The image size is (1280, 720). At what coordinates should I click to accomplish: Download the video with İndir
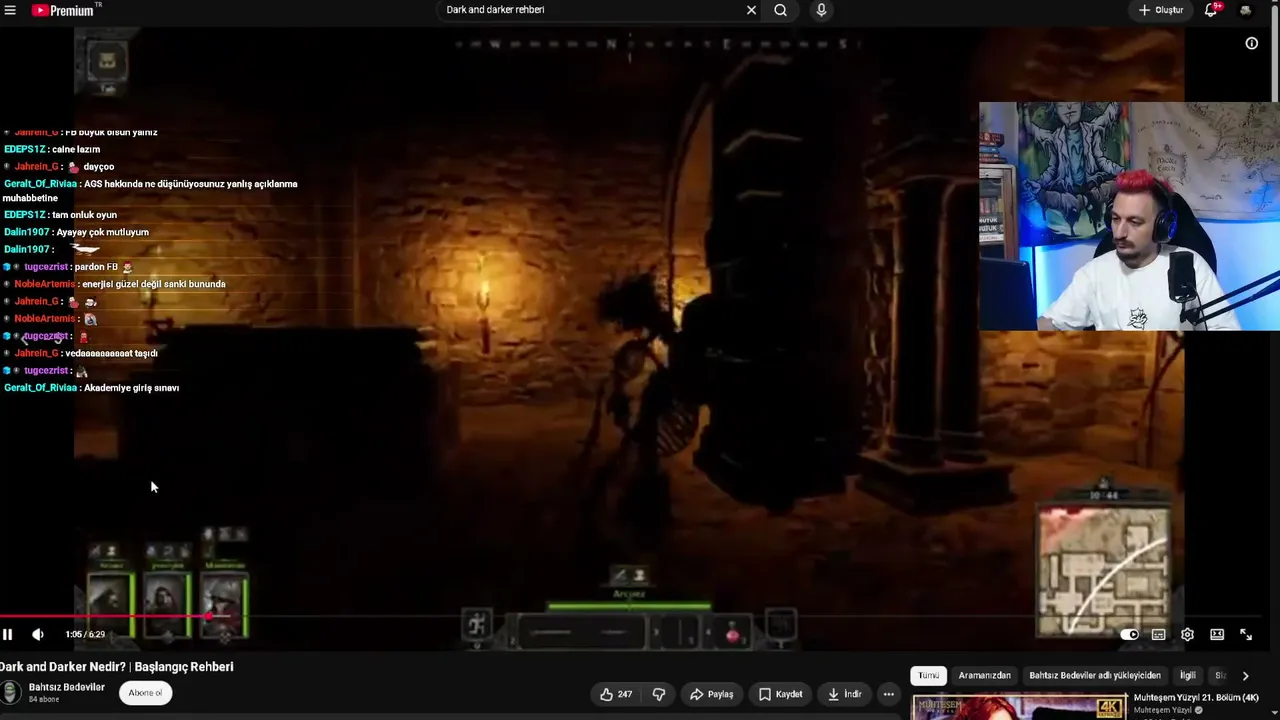click(x=844, y=694)
